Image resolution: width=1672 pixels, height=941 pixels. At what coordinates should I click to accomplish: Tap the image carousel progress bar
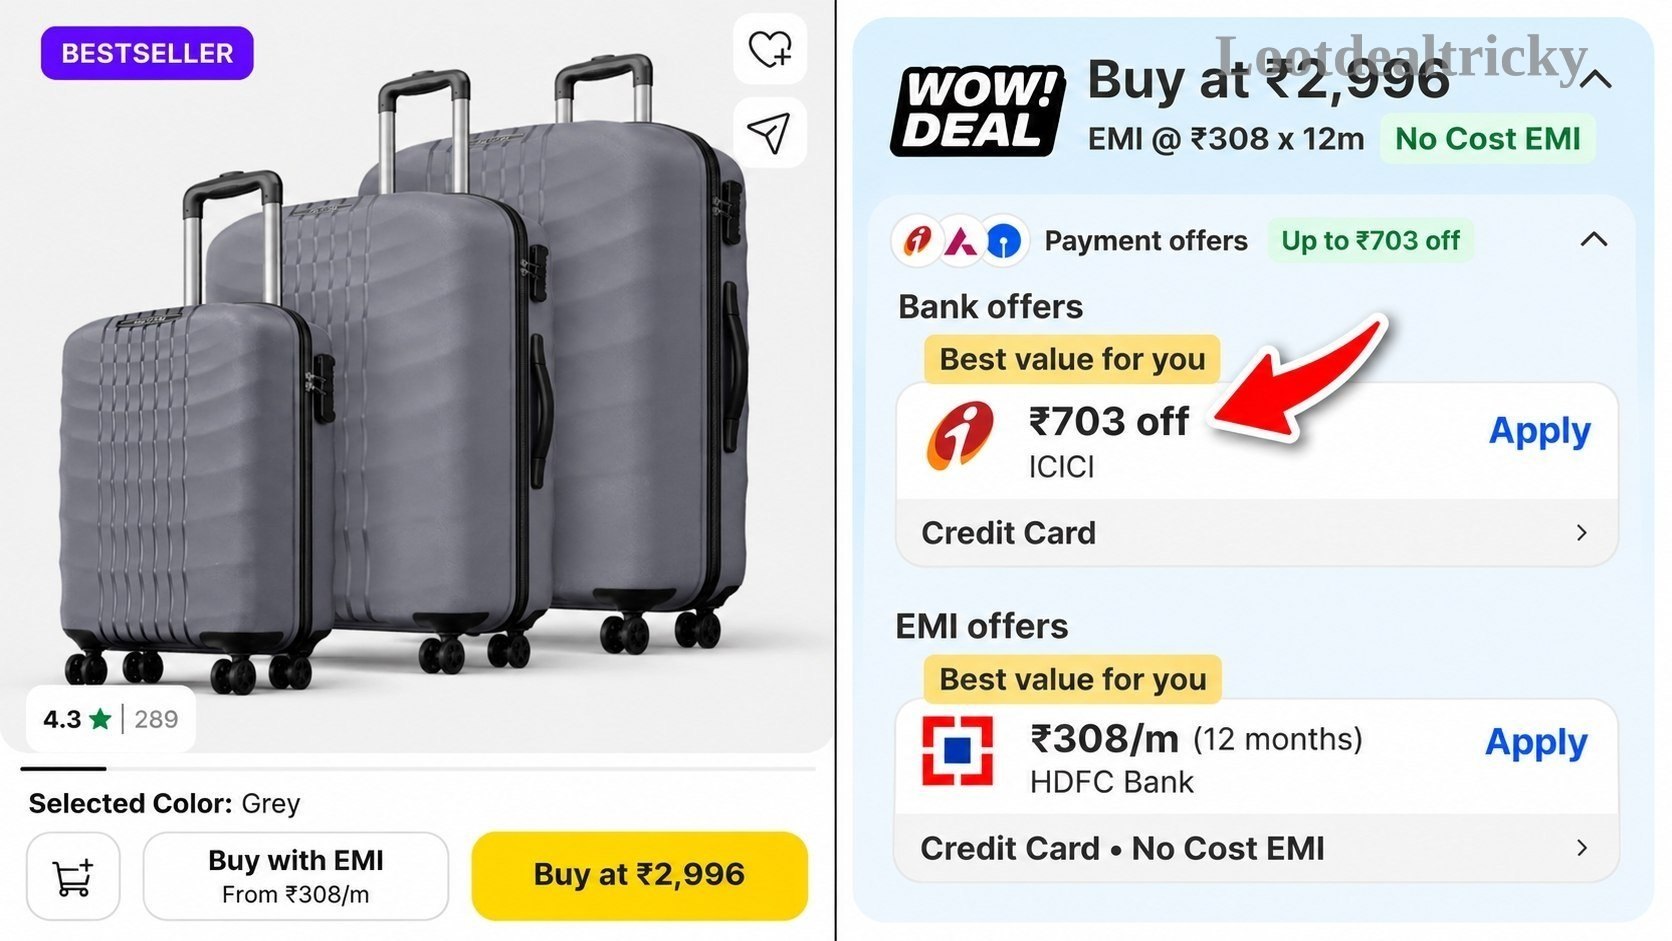418,768
